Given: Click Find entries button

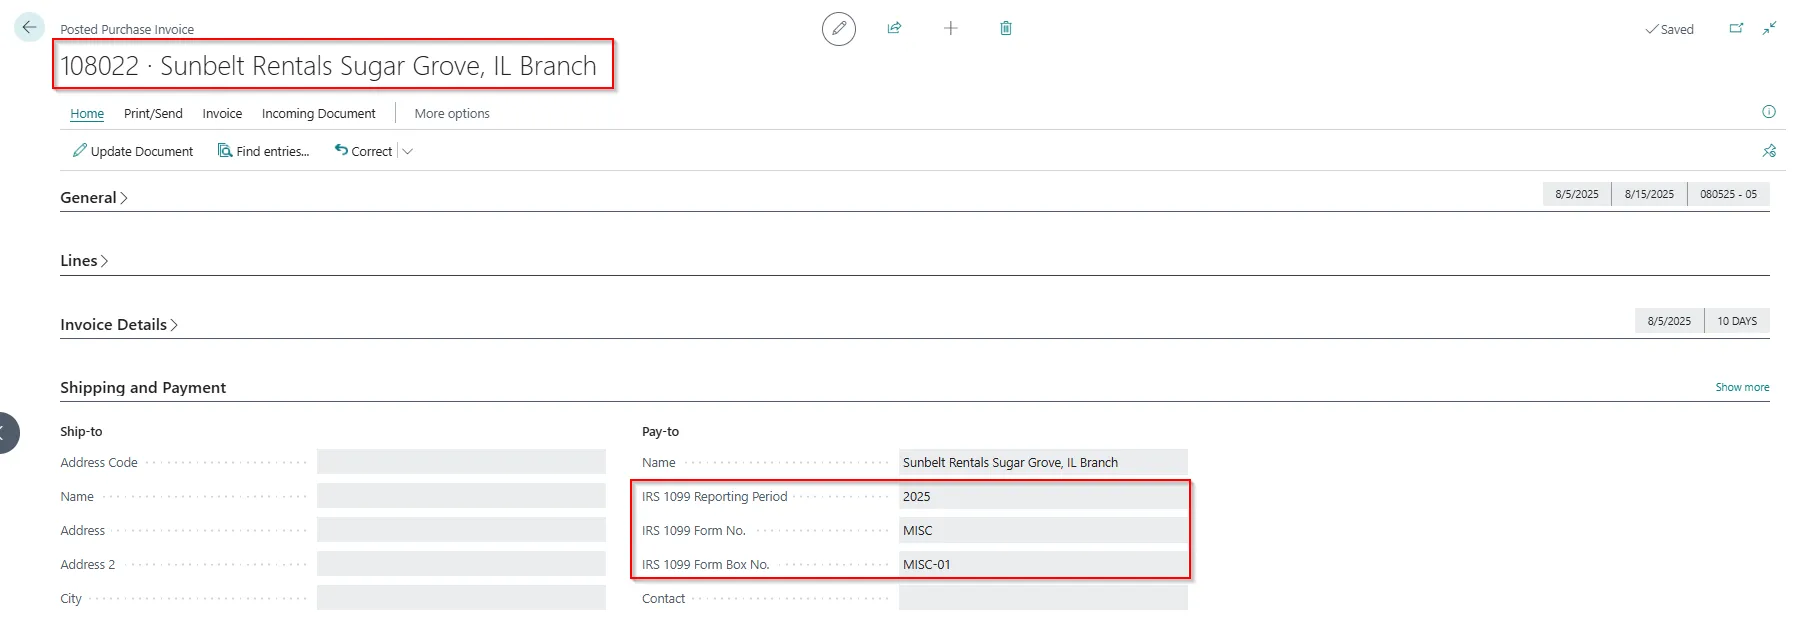Looking at the screenshot, I should [264, 152].
